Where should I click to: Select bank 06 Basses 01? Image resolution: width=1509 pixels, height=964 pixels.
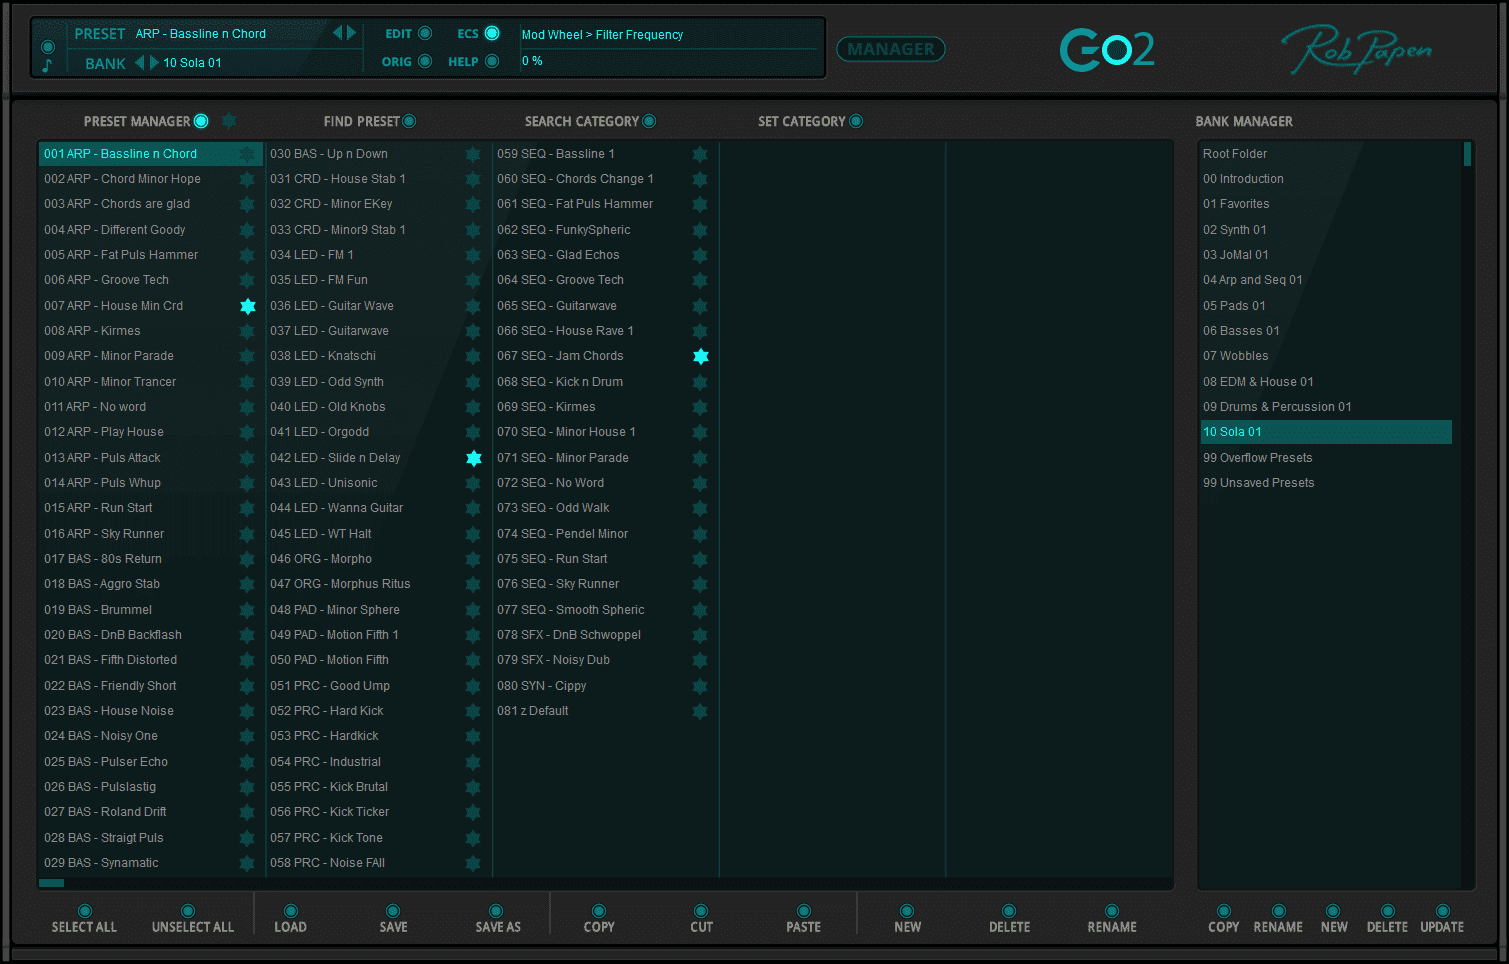[1241, 331]
